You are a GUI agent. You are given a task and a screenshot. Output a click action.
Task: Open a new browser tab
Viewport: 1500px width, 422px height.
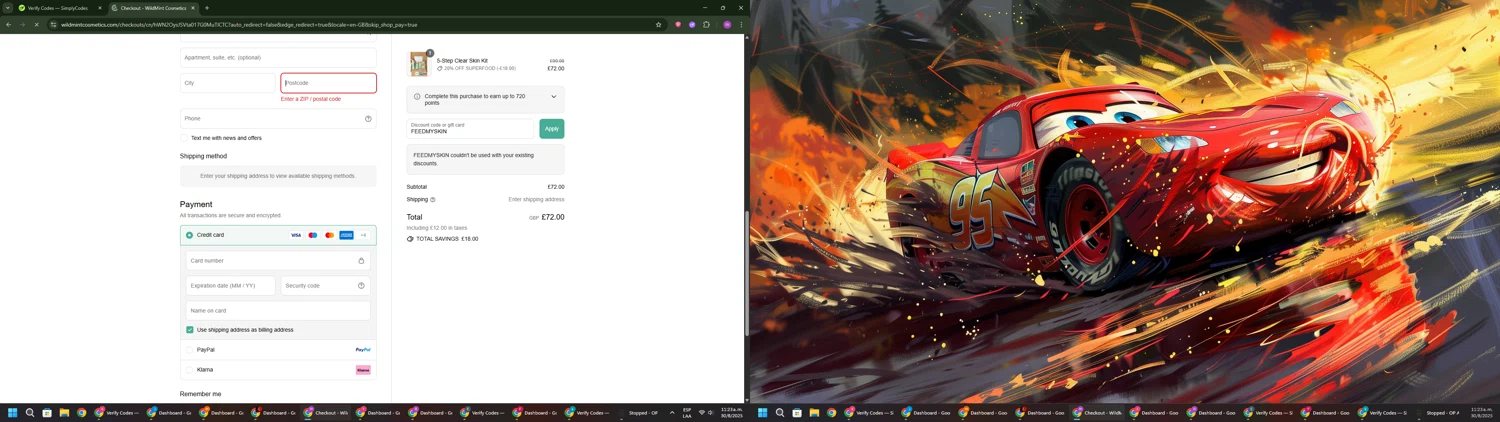(207, 8)
